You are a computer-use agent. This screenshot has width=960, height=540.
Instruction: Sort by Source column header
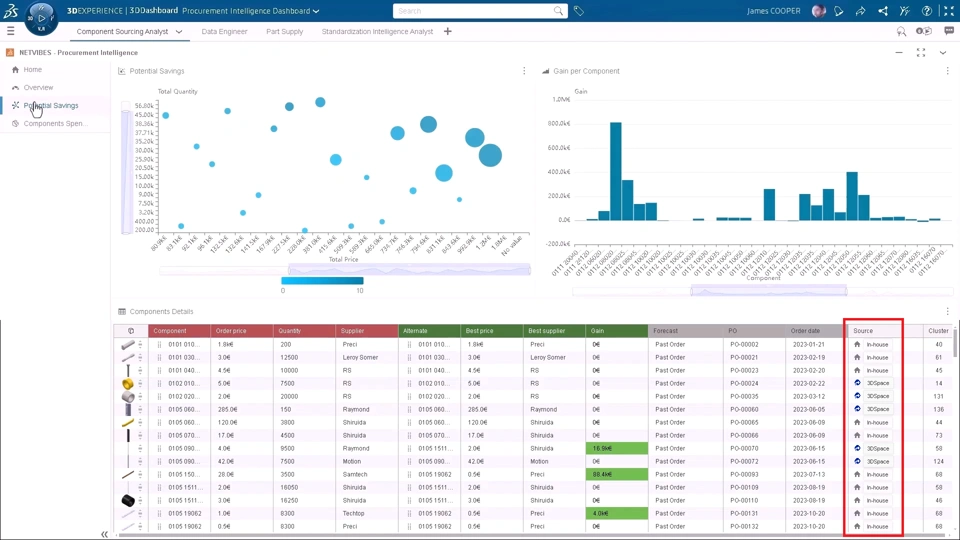click(876, 331)
